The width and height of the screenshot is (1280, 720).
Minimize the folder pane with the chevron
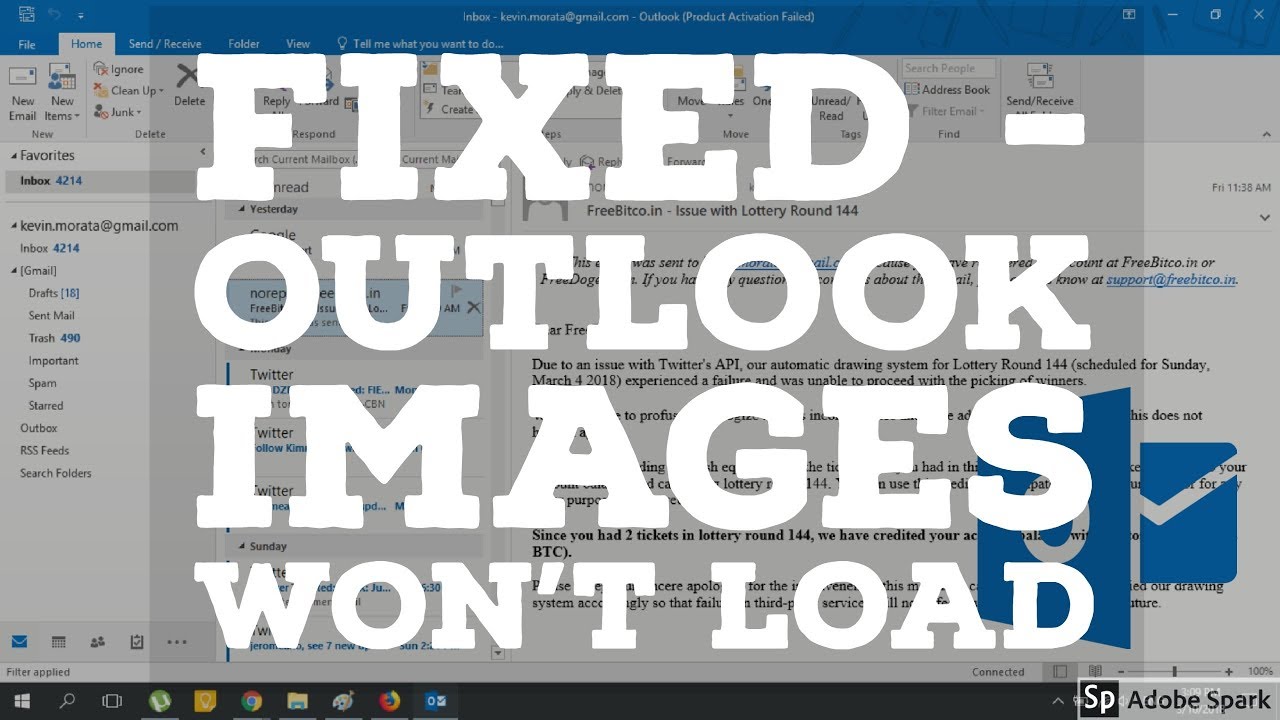203,152
